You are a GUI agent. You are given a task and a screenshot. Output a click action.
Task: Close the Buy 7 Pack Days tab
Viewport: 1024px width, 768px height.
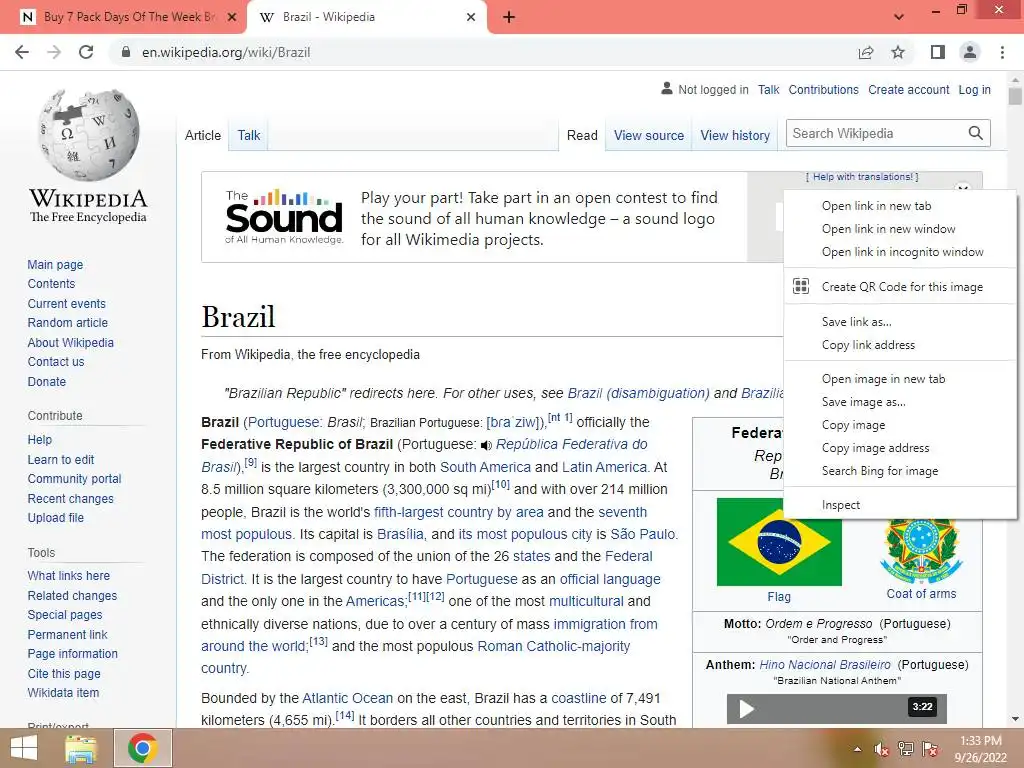pyautogui.click(x=232, y=17)
